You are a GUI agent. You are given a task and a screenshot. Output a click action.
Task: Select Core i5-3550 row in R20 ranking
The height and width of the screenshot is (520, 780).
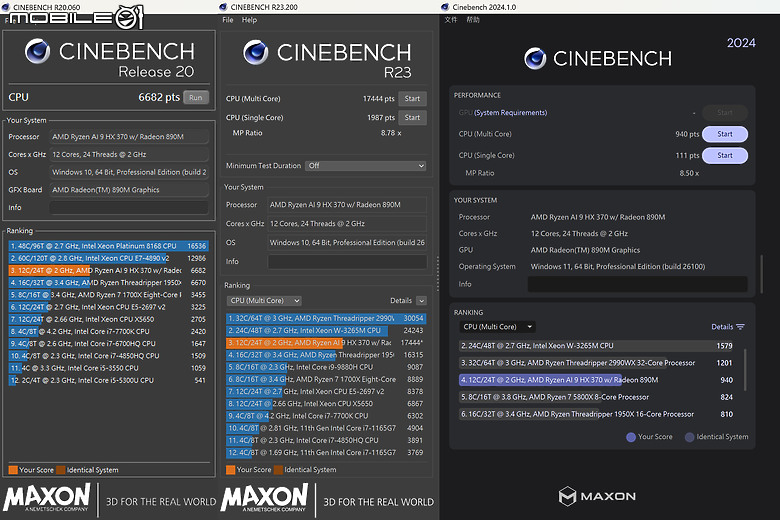pyautogui.click(x=108, y=368)
